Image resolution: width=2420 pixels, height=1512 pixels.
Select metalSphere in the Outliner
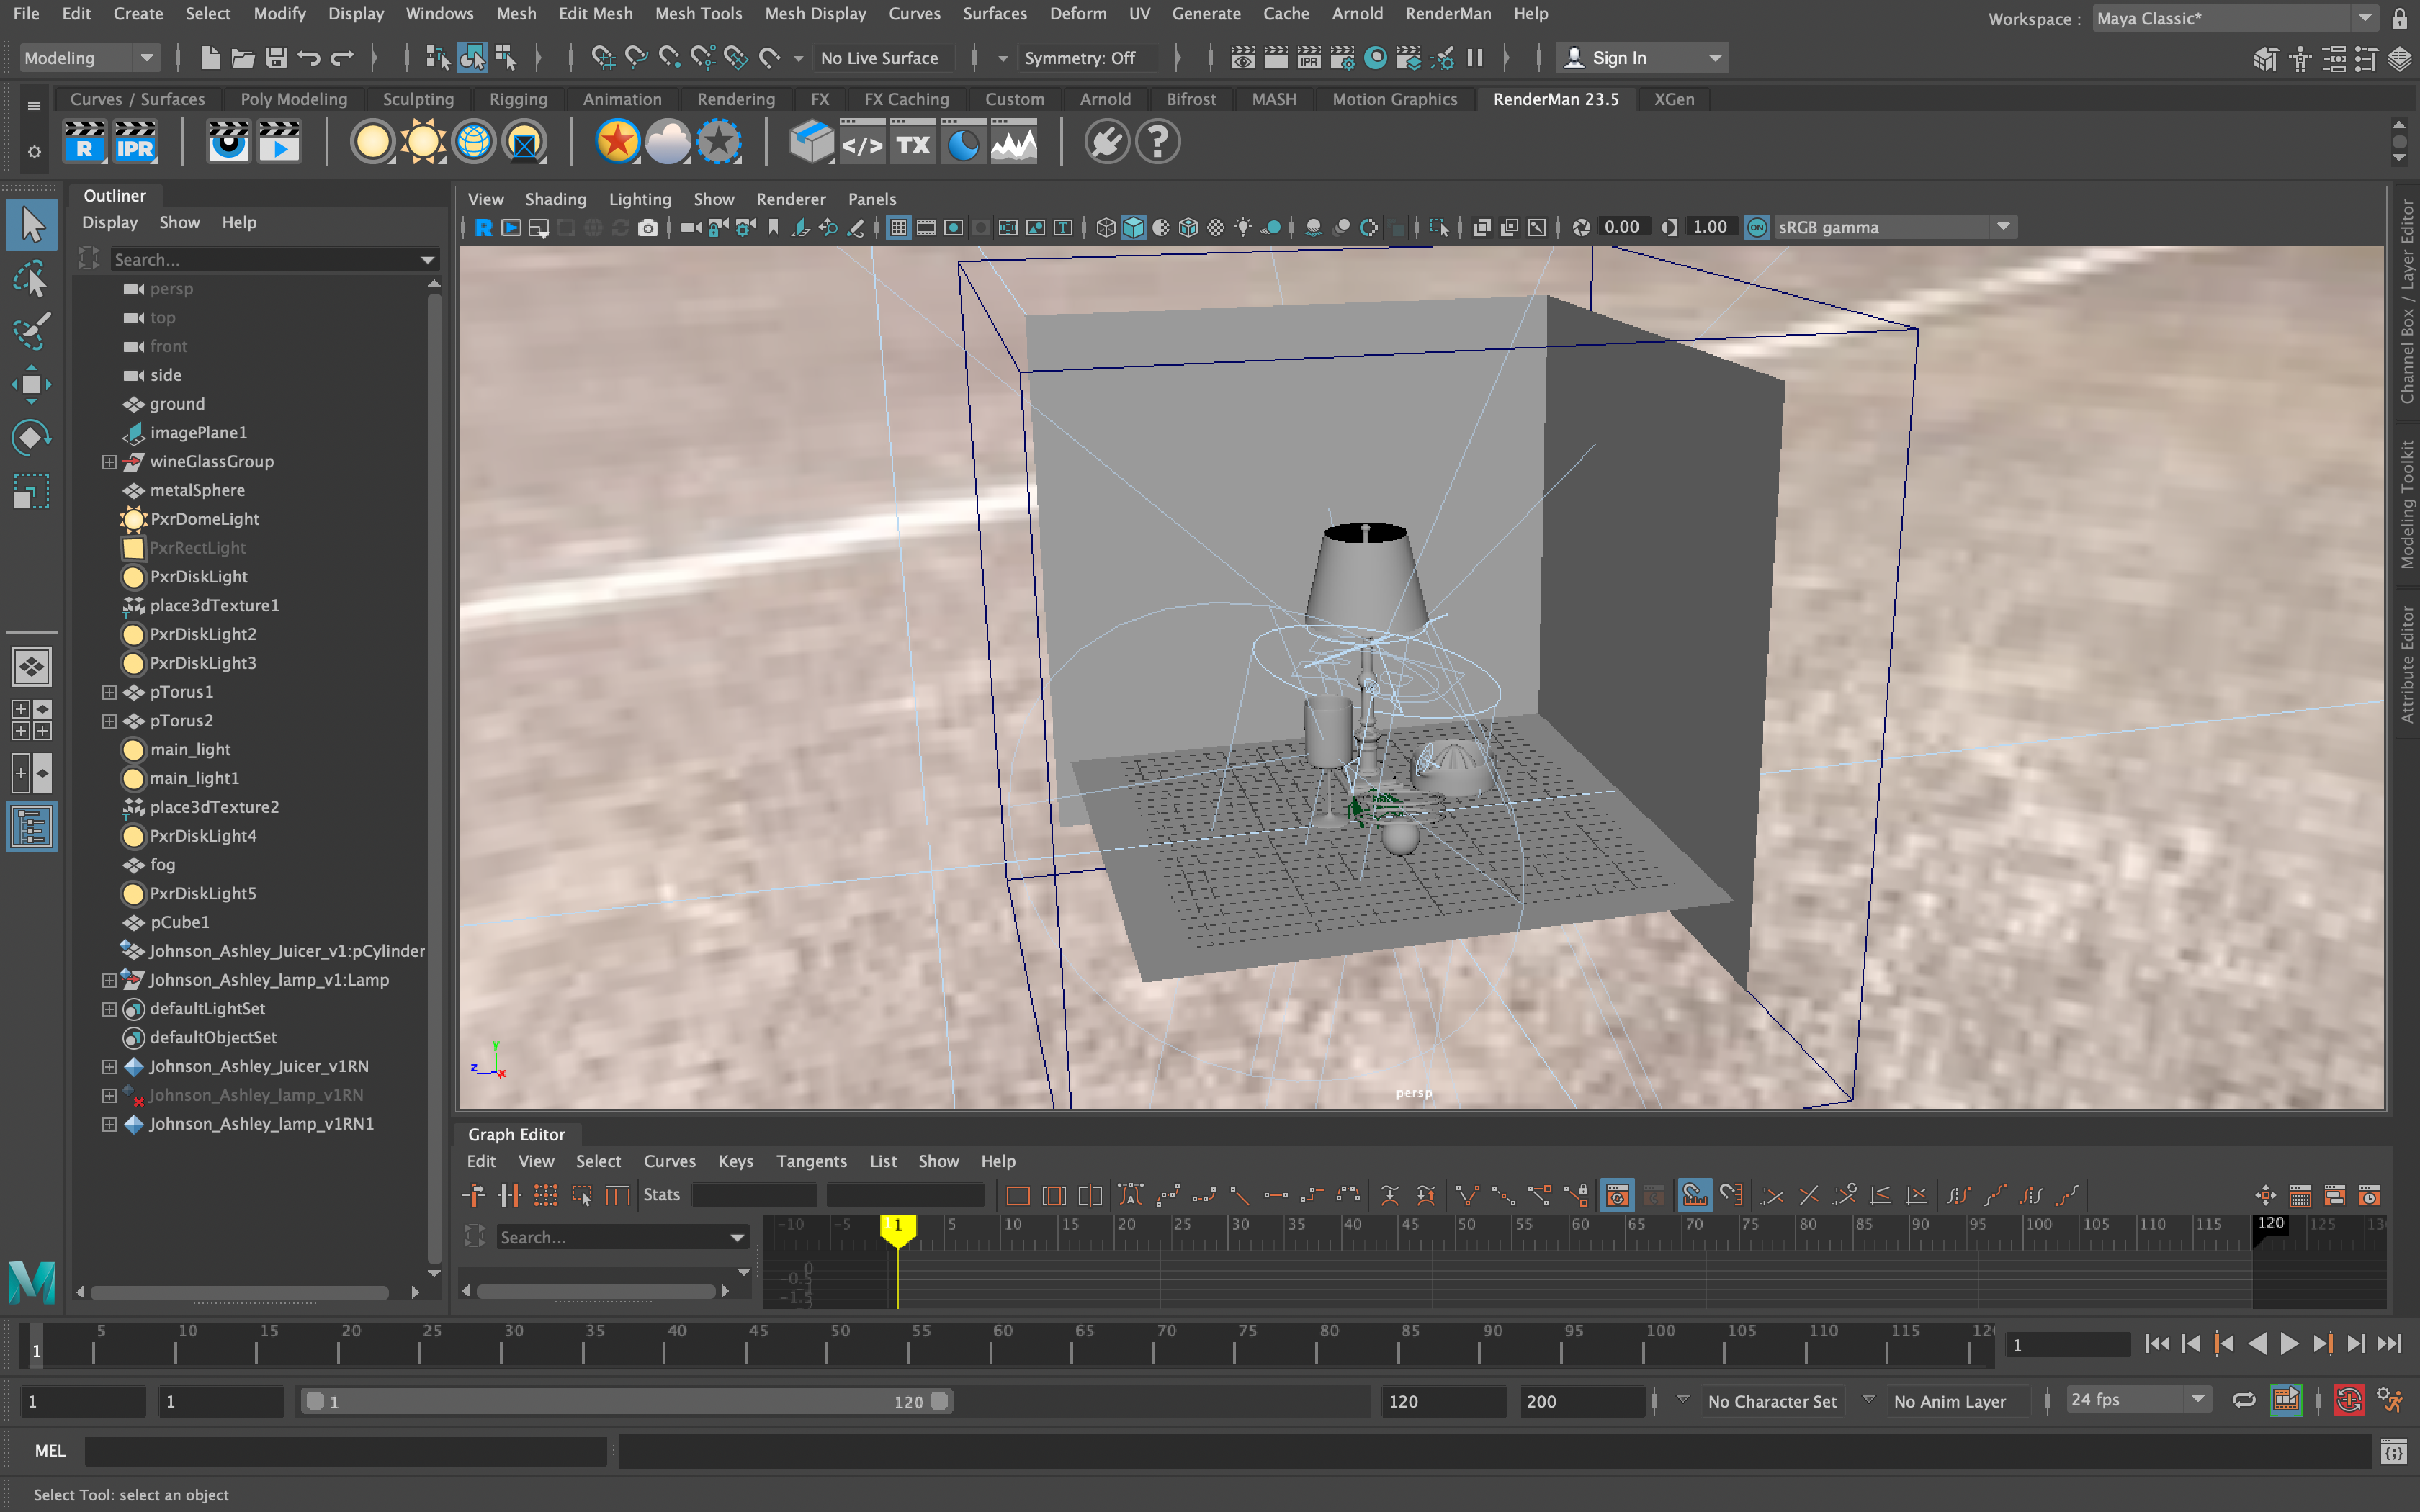[x=197, y=490]
